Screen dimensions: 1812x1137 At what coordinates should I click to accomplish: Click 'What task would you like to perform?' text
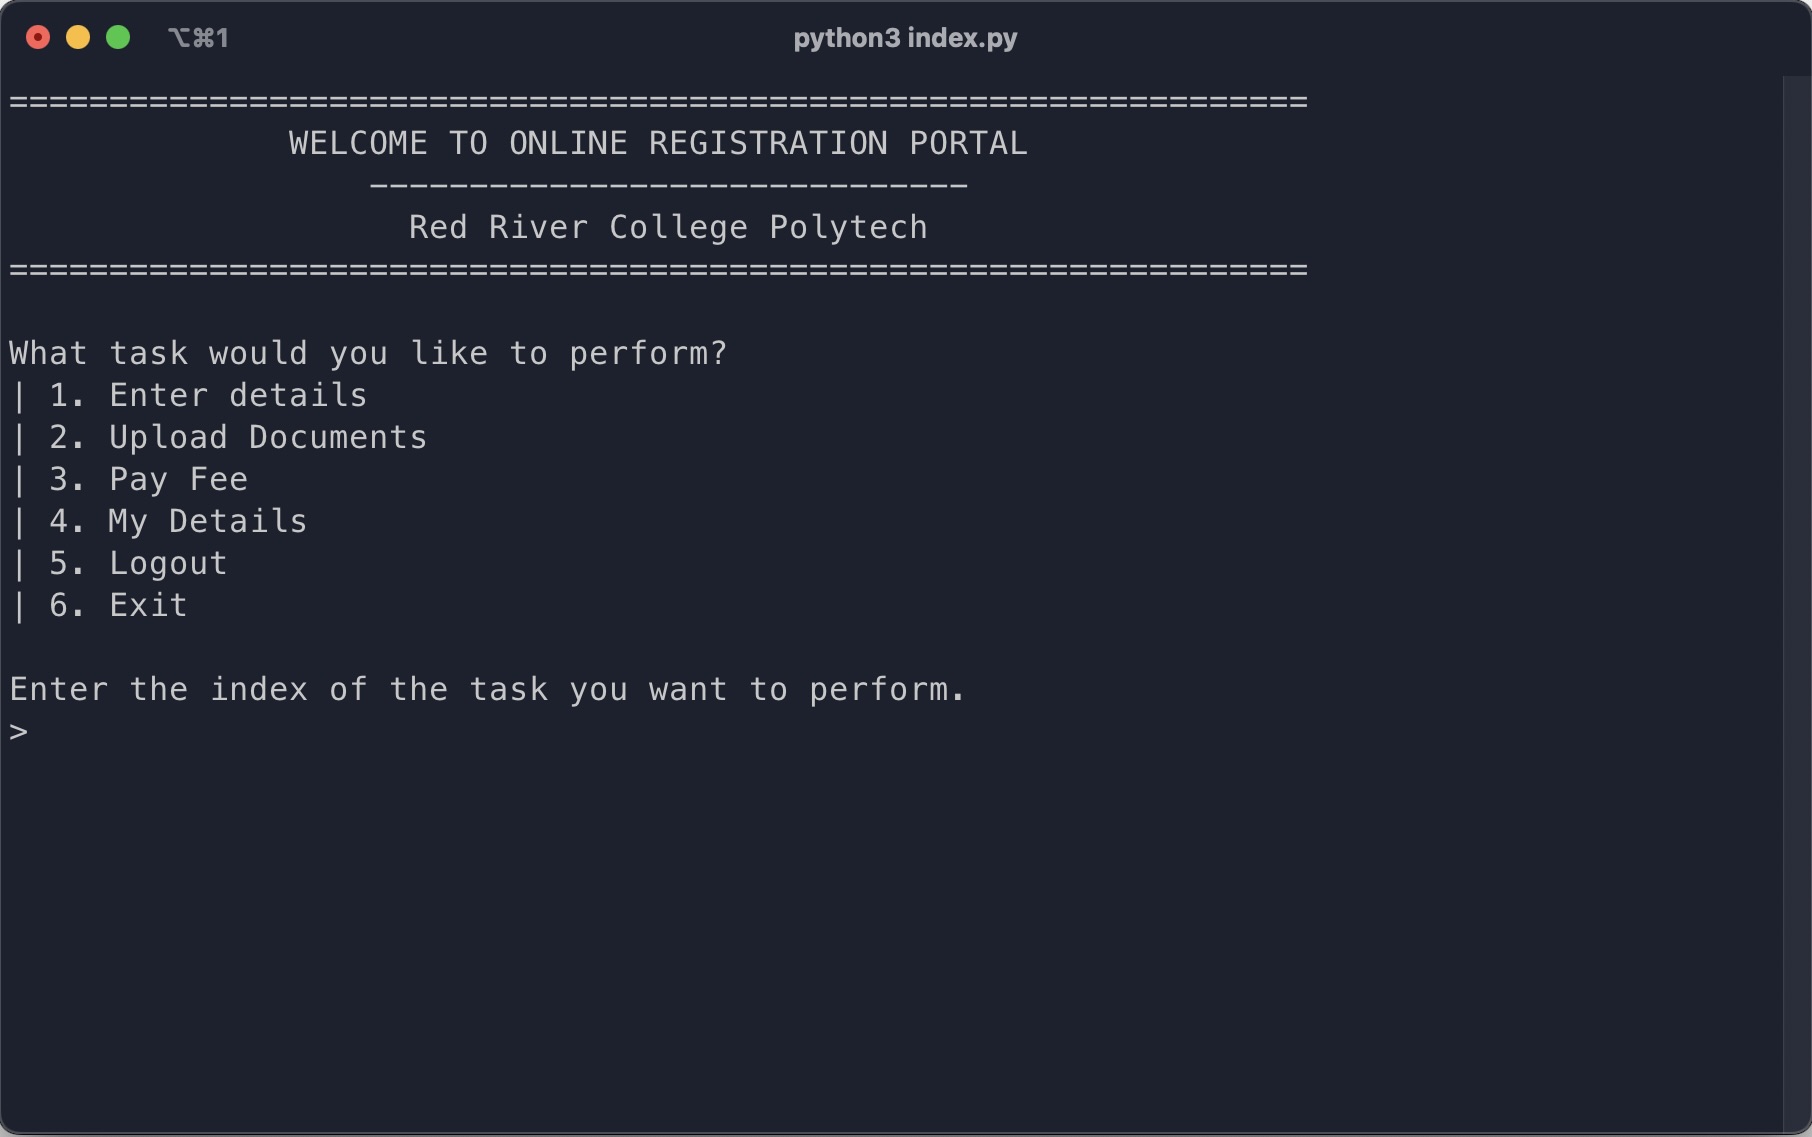(368, 354)
